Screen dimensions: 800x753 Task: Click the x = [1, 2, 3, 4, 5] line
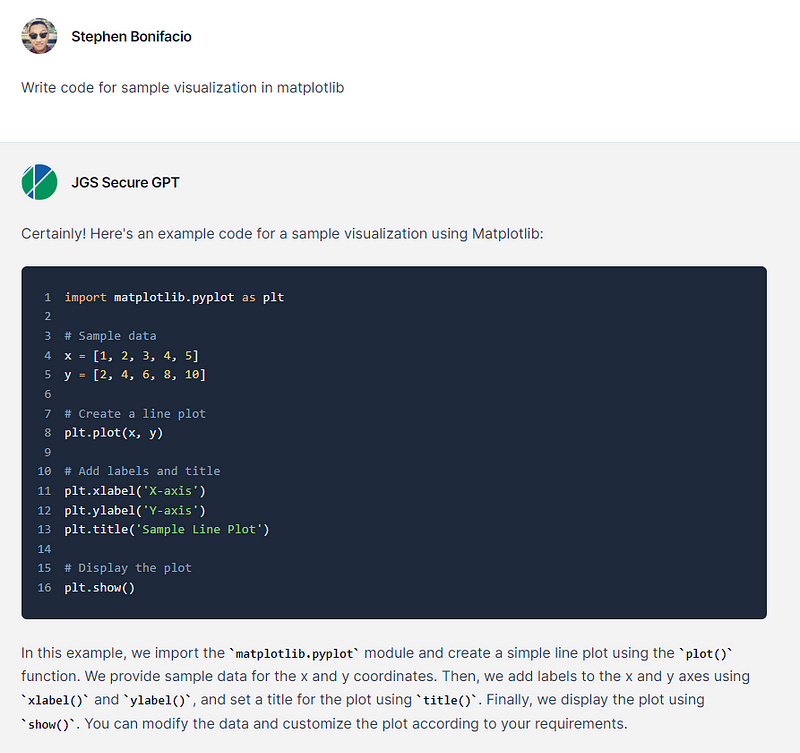tap(131, 356)
